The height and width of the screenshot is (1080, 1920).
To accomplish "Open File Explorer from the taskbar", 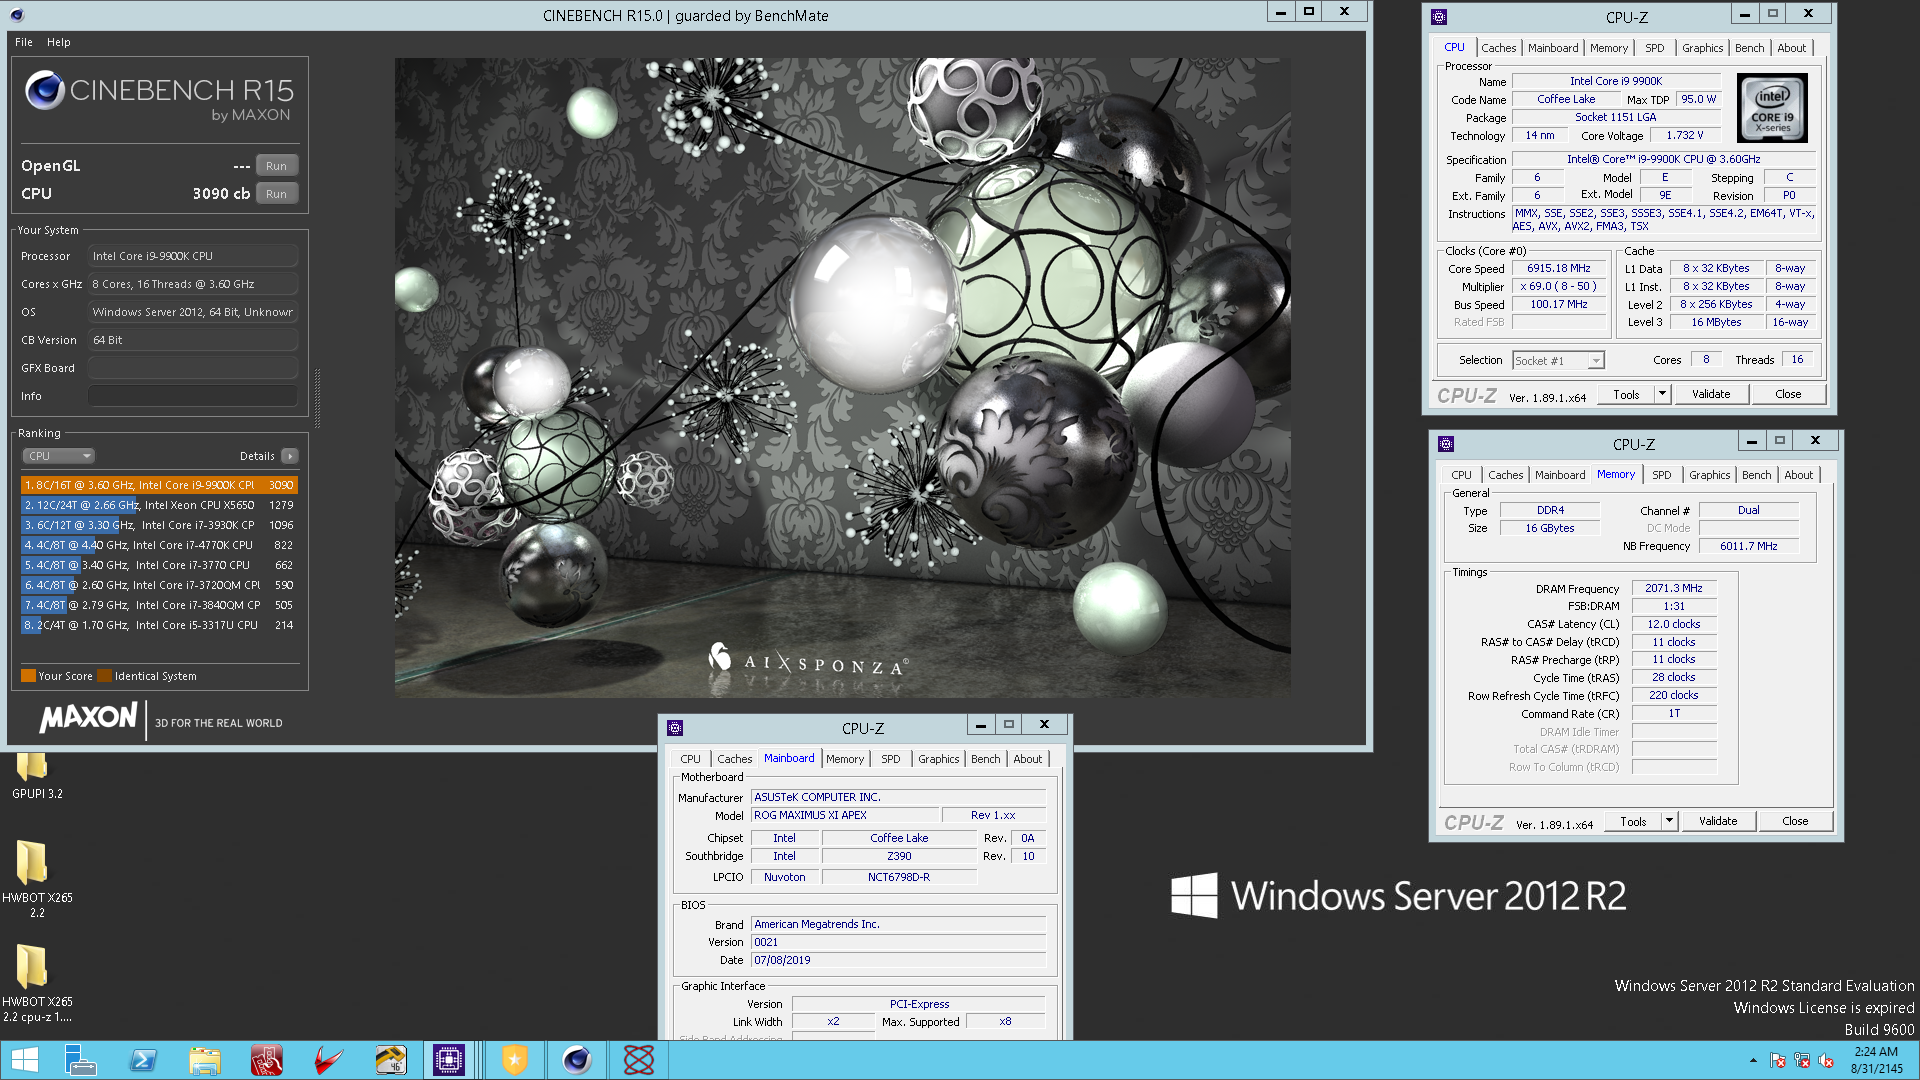I will pos(205,1060).
